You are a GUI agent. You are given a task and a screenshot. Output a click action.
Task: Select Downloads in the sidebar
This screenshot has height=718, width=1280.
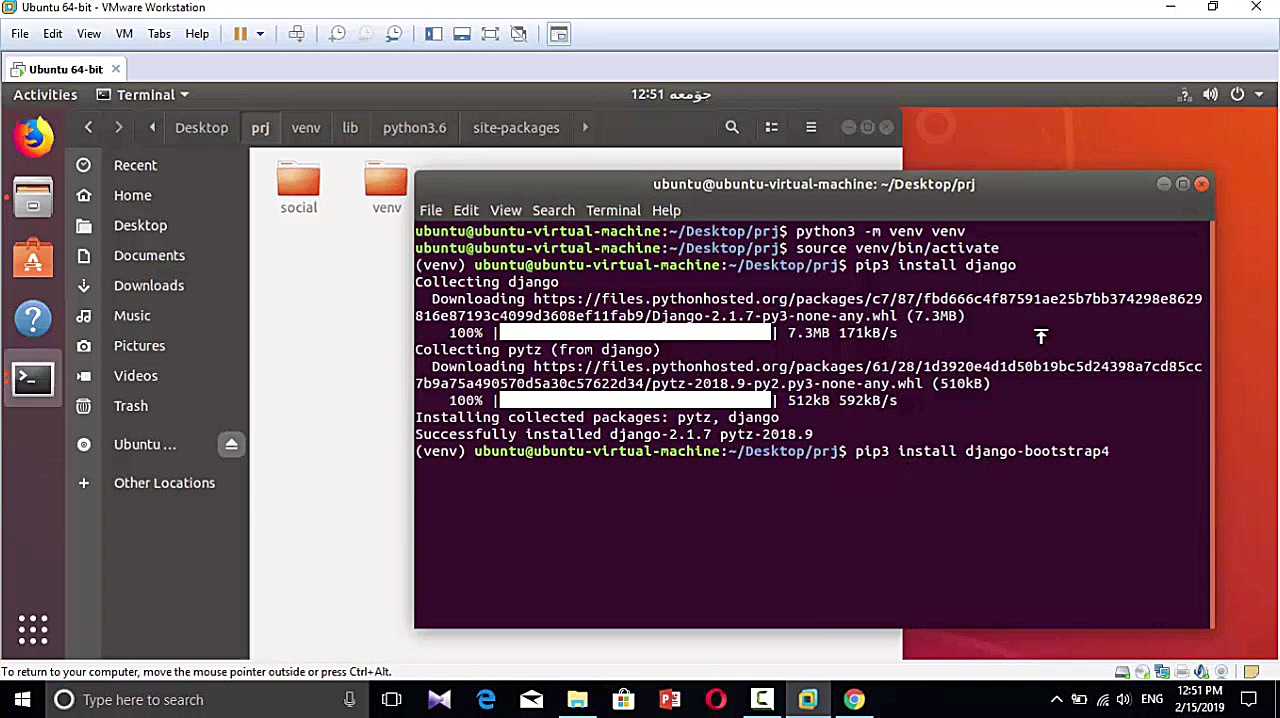tap(148, 285)
